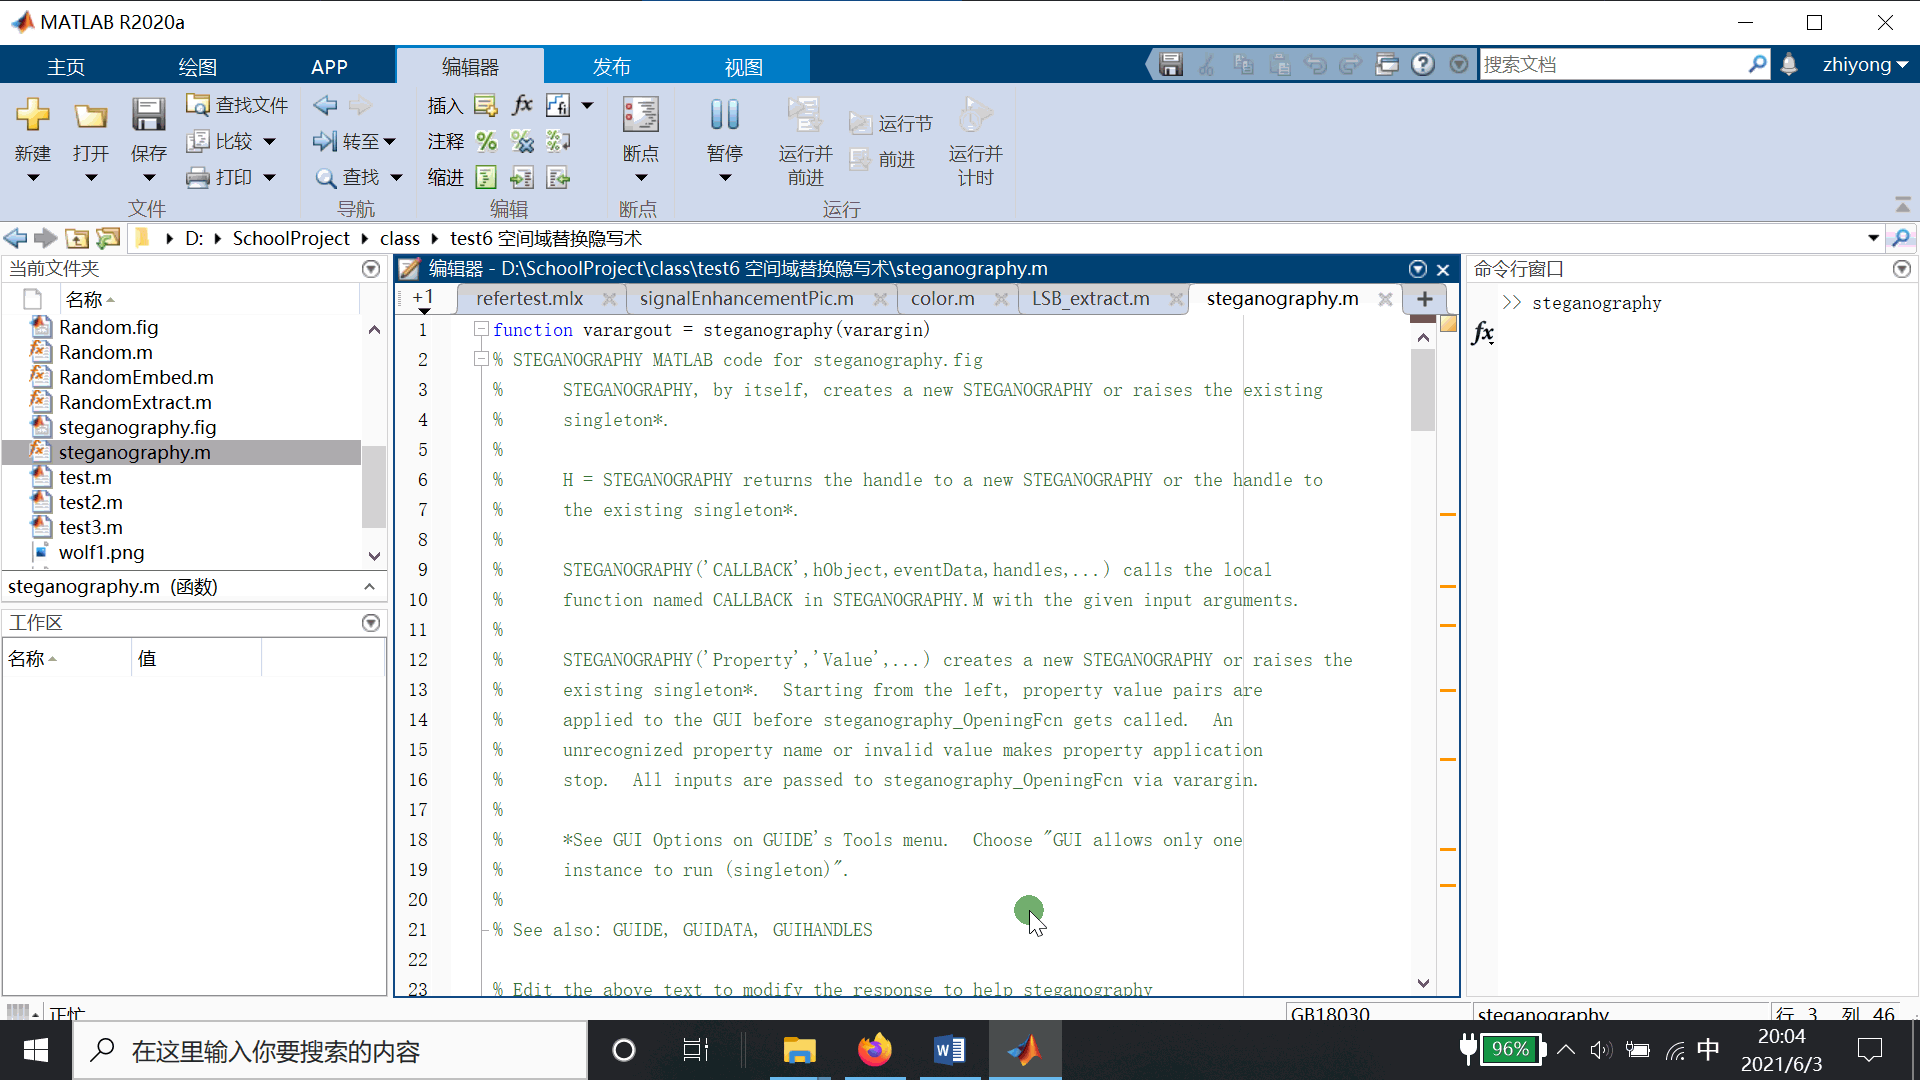Image resolution: width=1920 pixels, height=1080 pixels.
Task: Collapse the comment block fold on line 2
Action: [x=481, y=359]
